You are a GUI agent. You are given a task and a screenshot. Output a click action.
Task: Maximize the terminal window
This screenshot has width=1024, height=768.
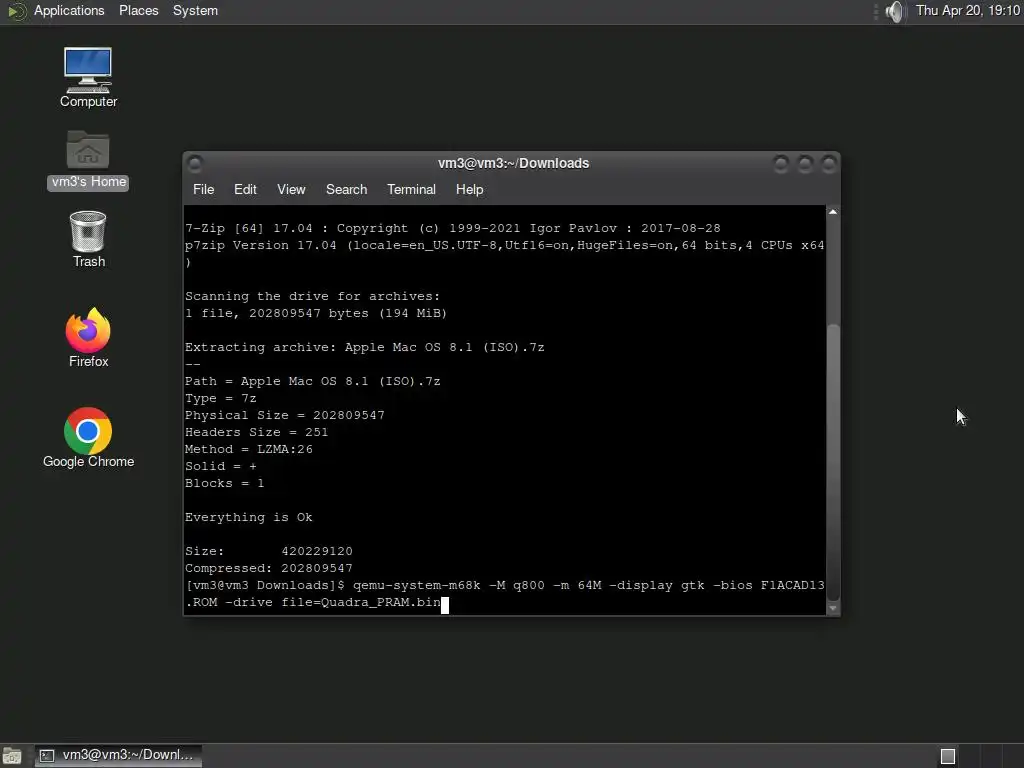pyautogui.click(x=805, y=163)
